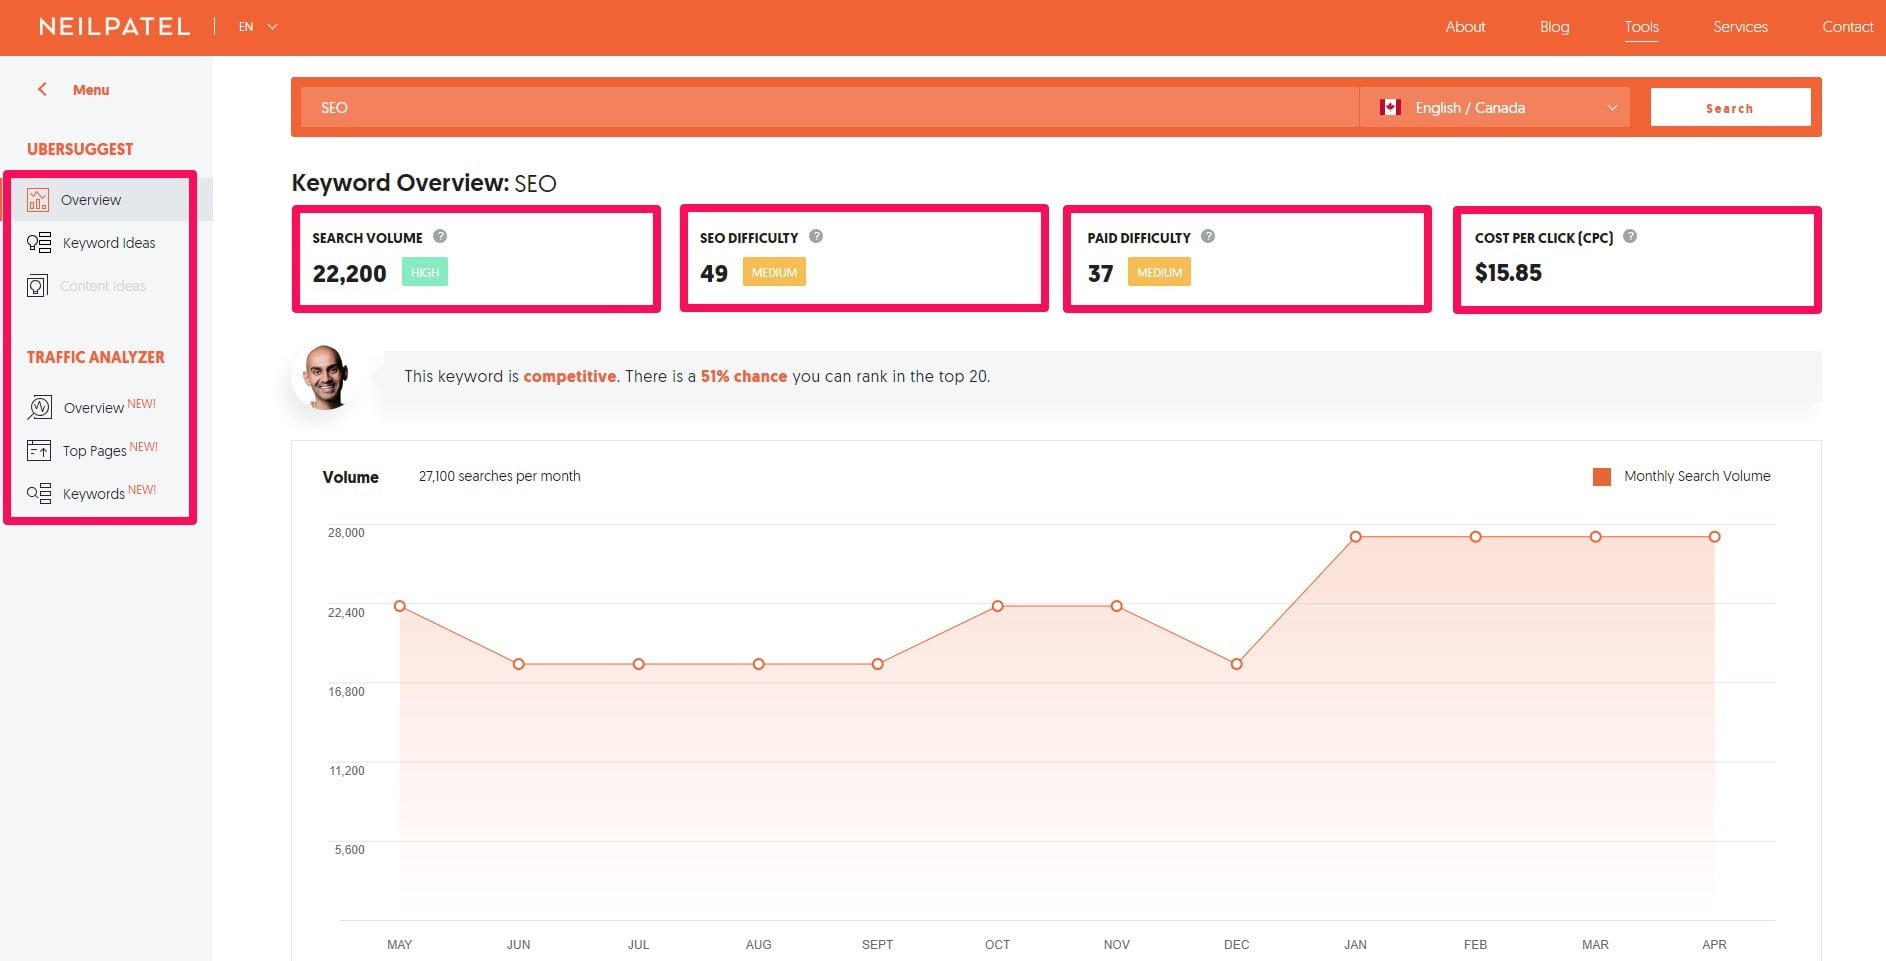Open Traffic Analyzer Overview link
The height and width of the screenshot is (961, 1886).
(x=94, y=408)
